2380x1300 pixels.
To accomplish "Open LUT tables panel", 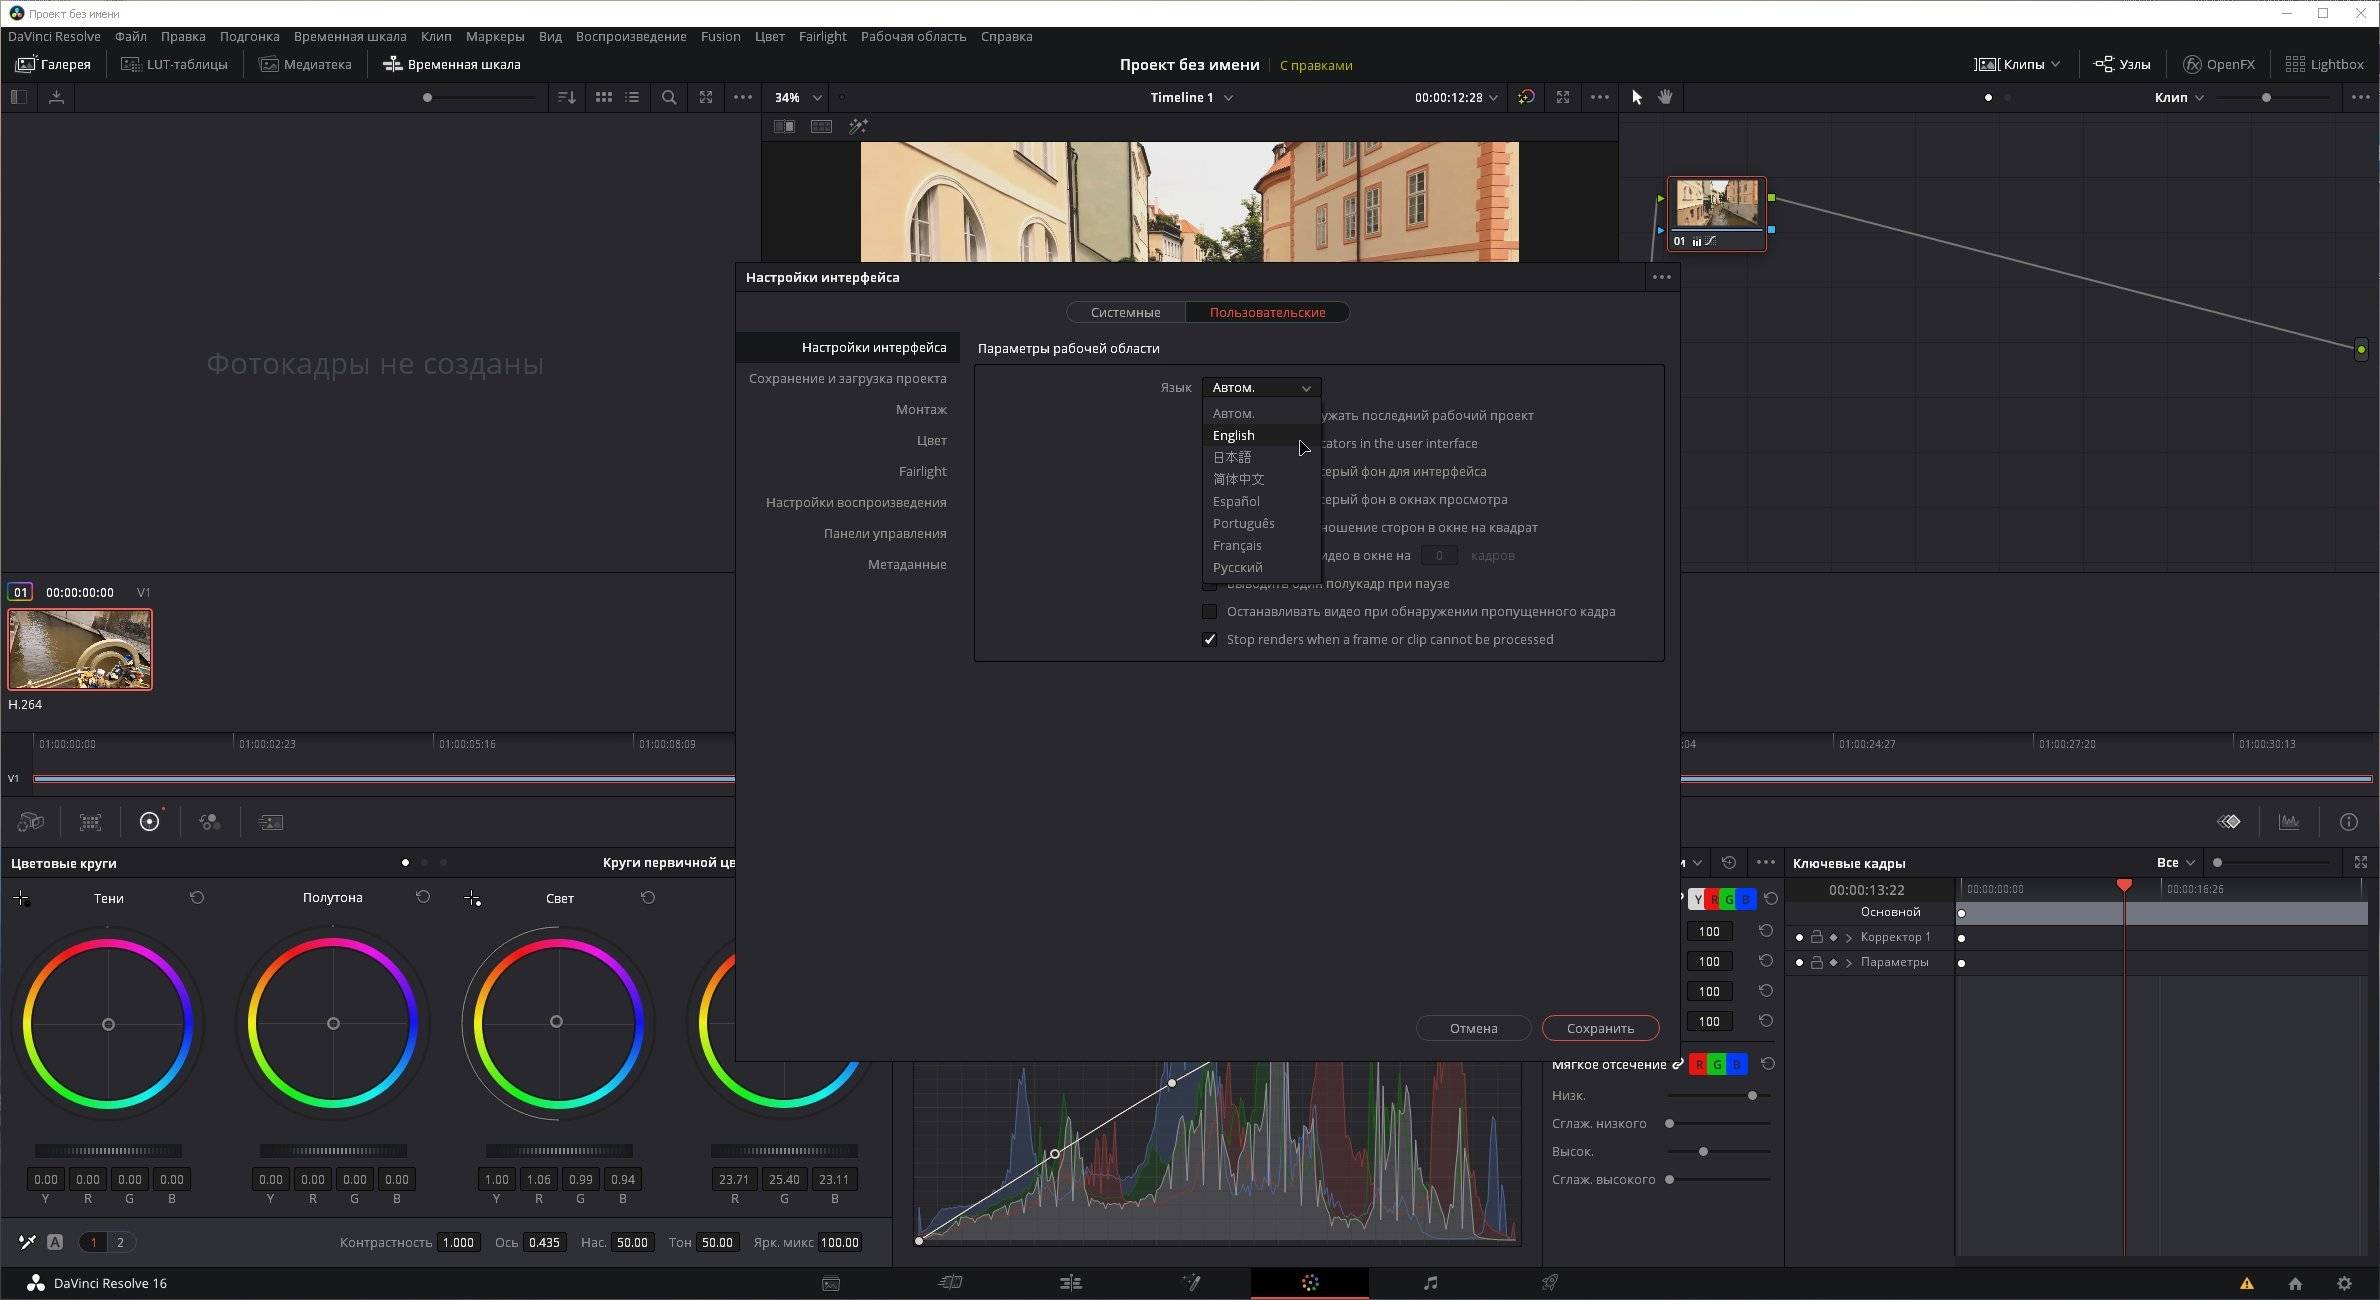I will [174, 64].
